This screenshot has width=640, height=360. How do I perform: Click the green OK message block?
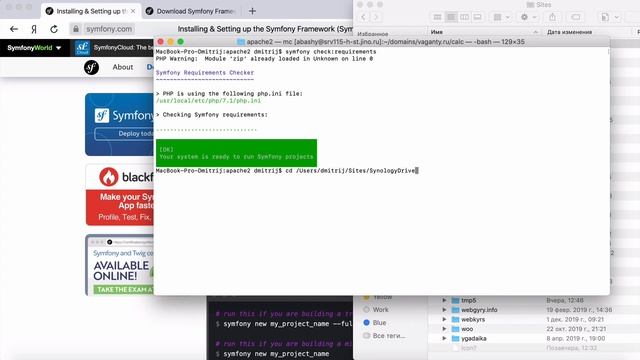pos(236,153)
